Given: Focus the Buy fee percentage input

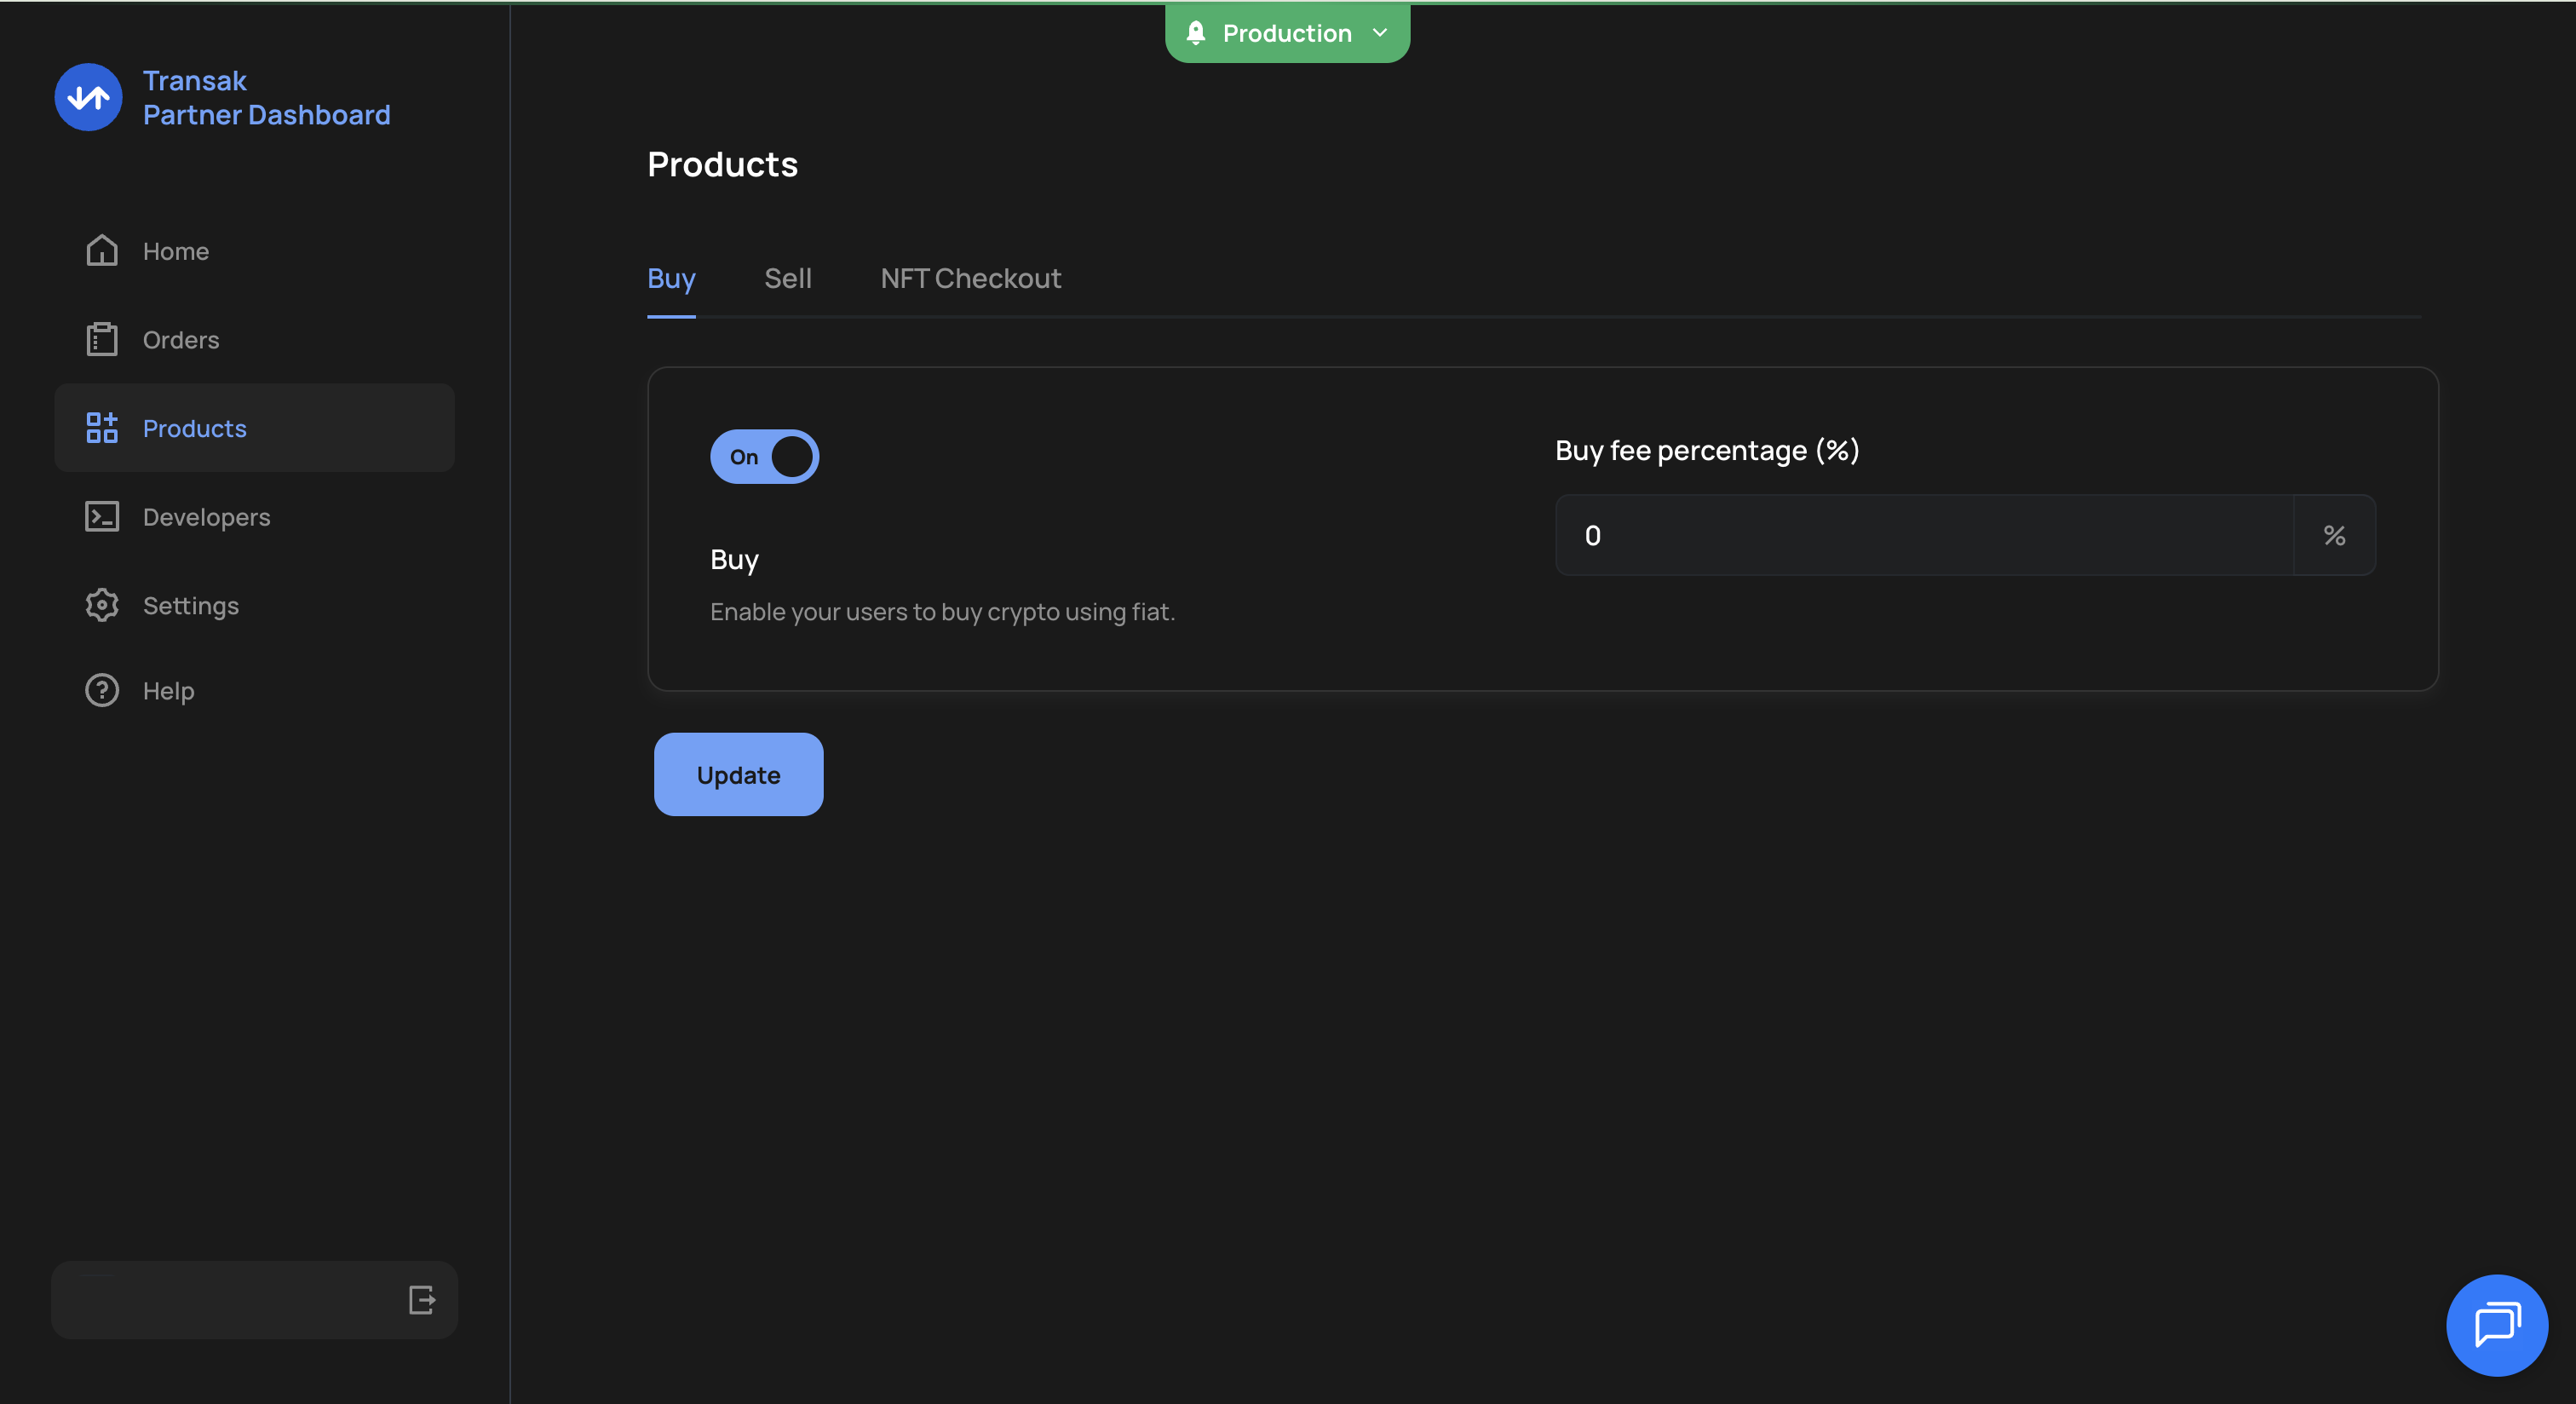Looking at the screenshot, I should point(1924,535).
